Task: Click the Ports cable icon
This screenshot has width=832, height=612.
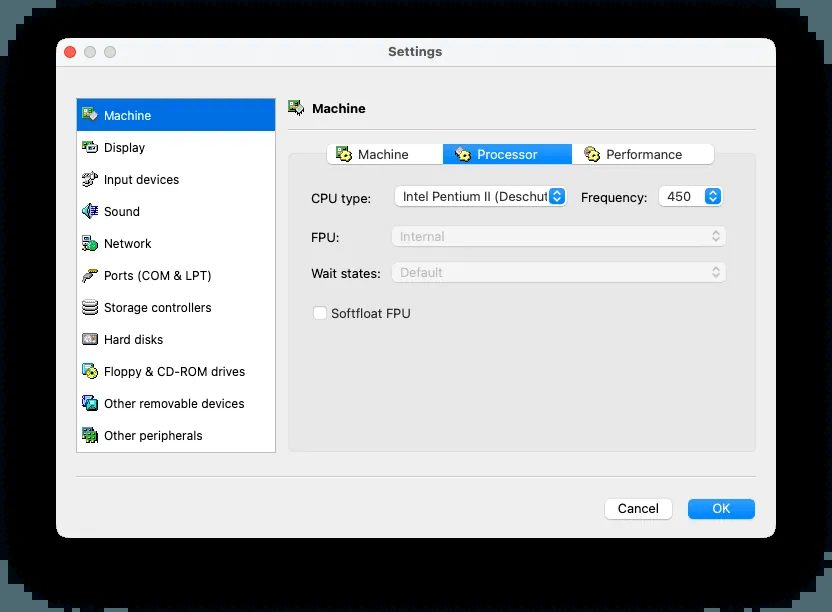Action: (90, 275)
